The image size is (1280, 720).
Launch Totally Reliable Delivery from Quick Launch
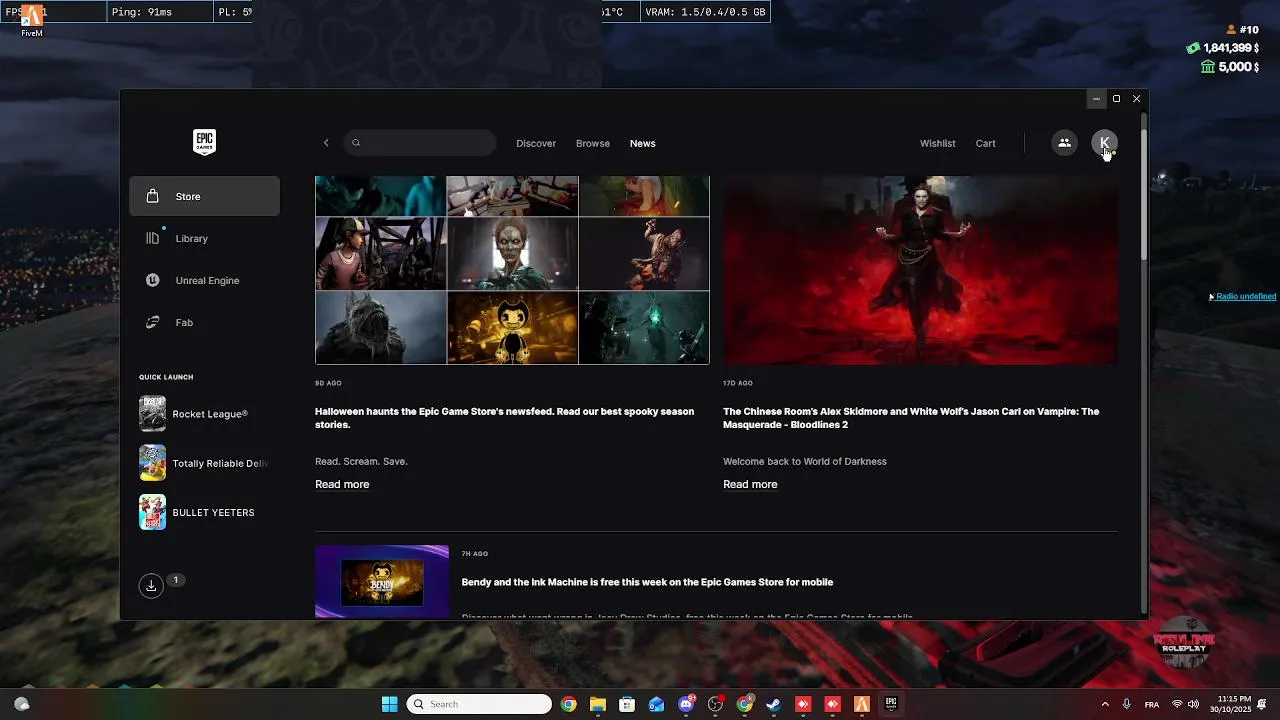click(205, 463)
